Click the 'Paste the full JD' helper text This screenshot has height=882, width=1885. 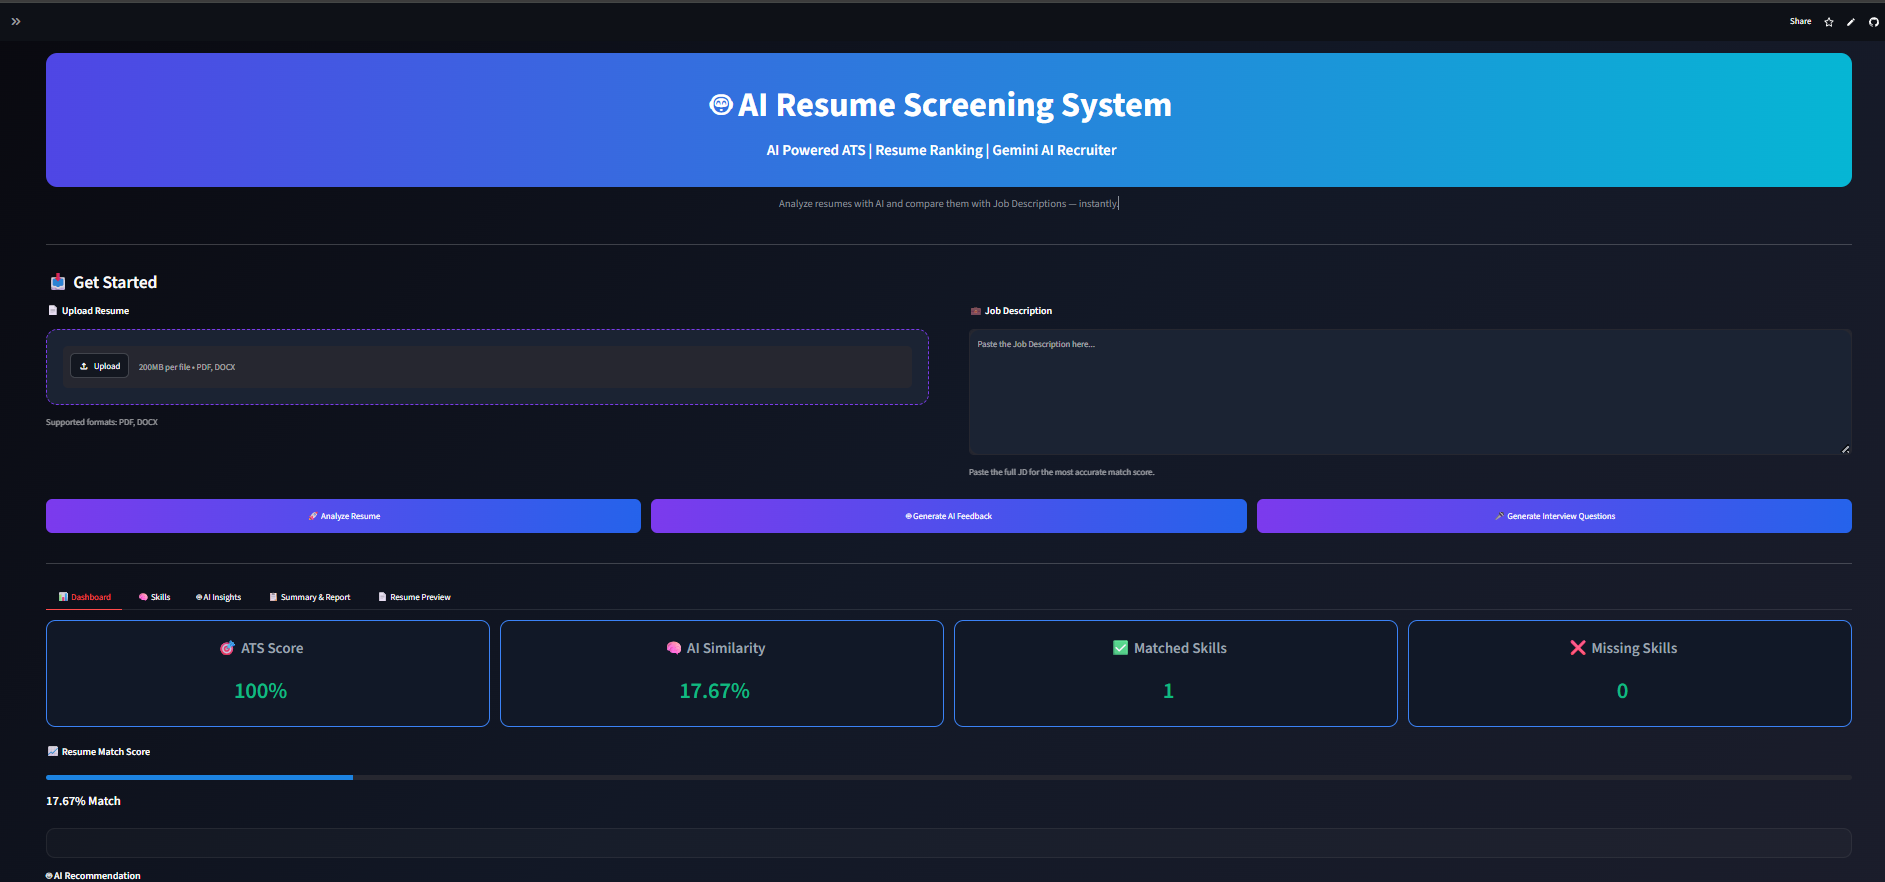point(1061,472)
